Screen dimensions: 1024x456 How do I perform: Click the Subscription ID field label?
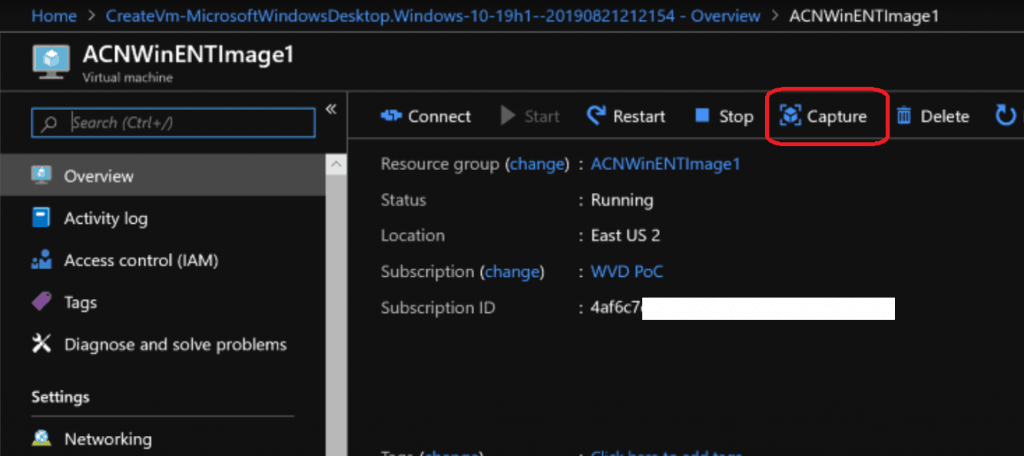coord(438,307)
